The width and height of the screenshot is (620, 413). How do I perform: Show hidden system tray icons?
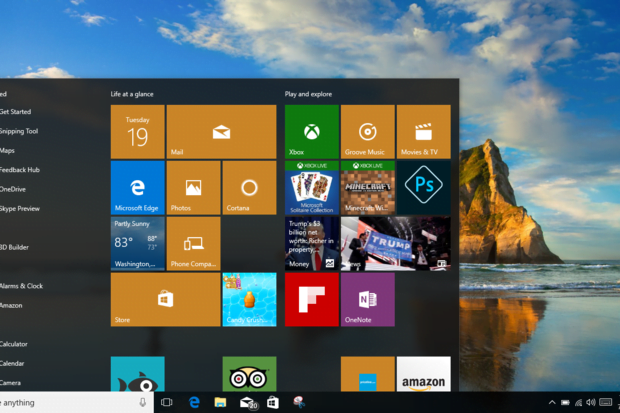[552, 402]
